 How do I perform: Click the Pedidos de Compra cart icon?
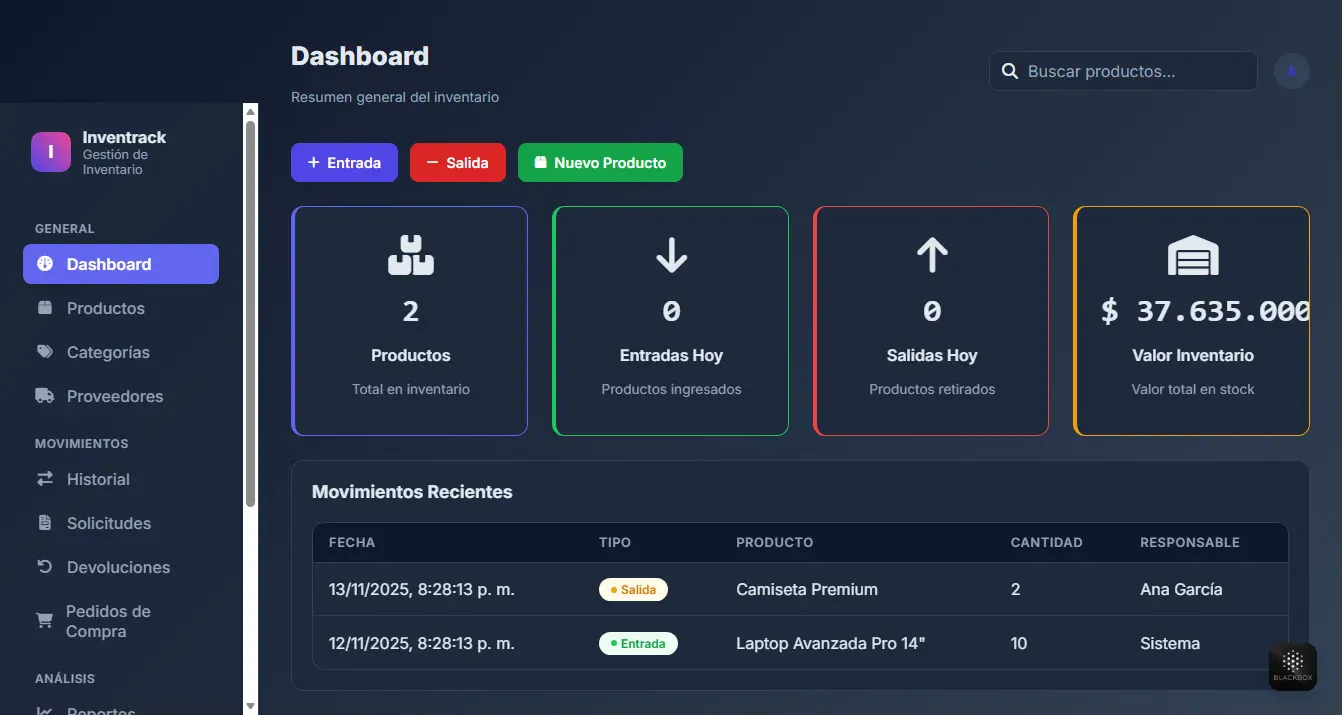tap(44, 620)
